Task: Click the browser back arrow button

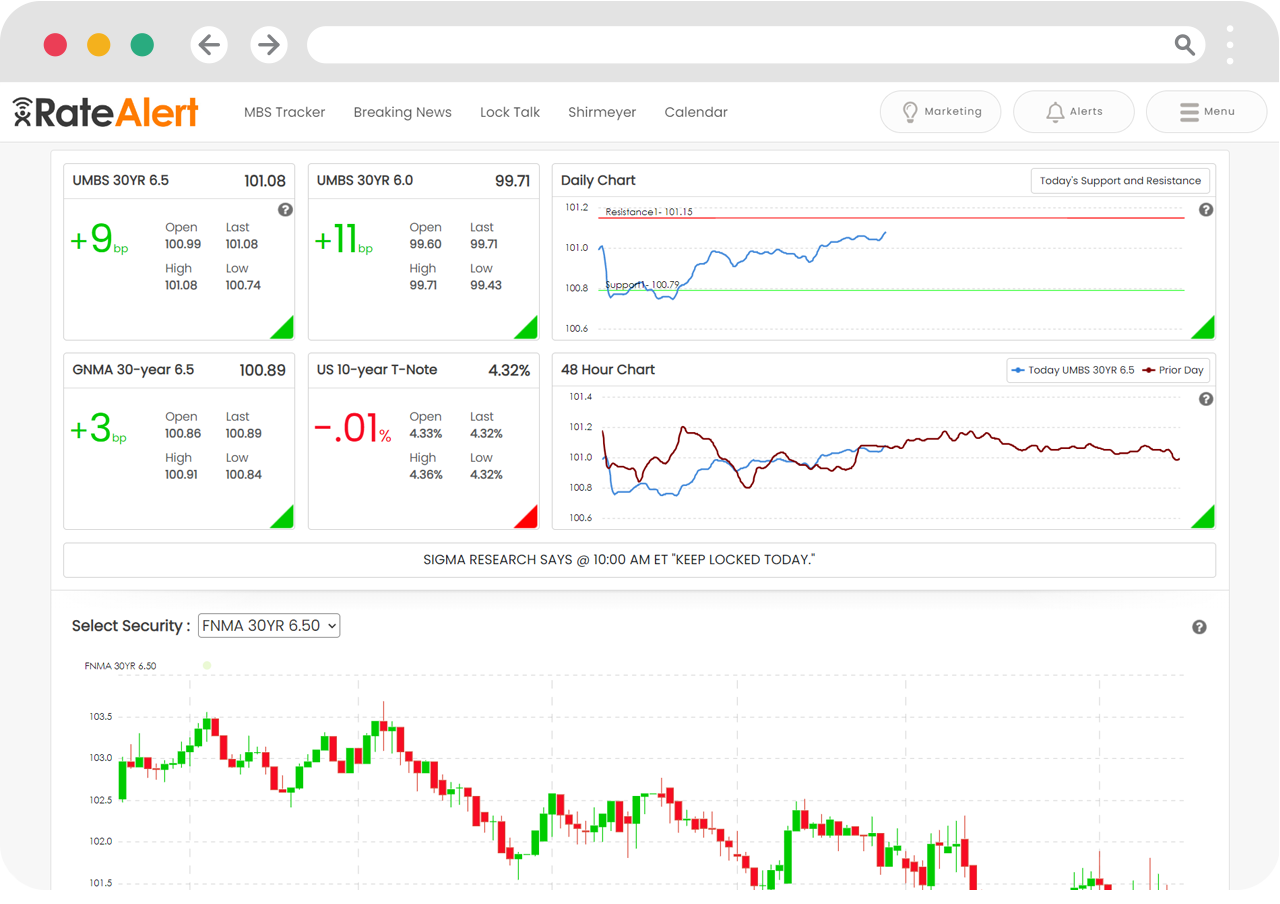Action: coord(209,45)
